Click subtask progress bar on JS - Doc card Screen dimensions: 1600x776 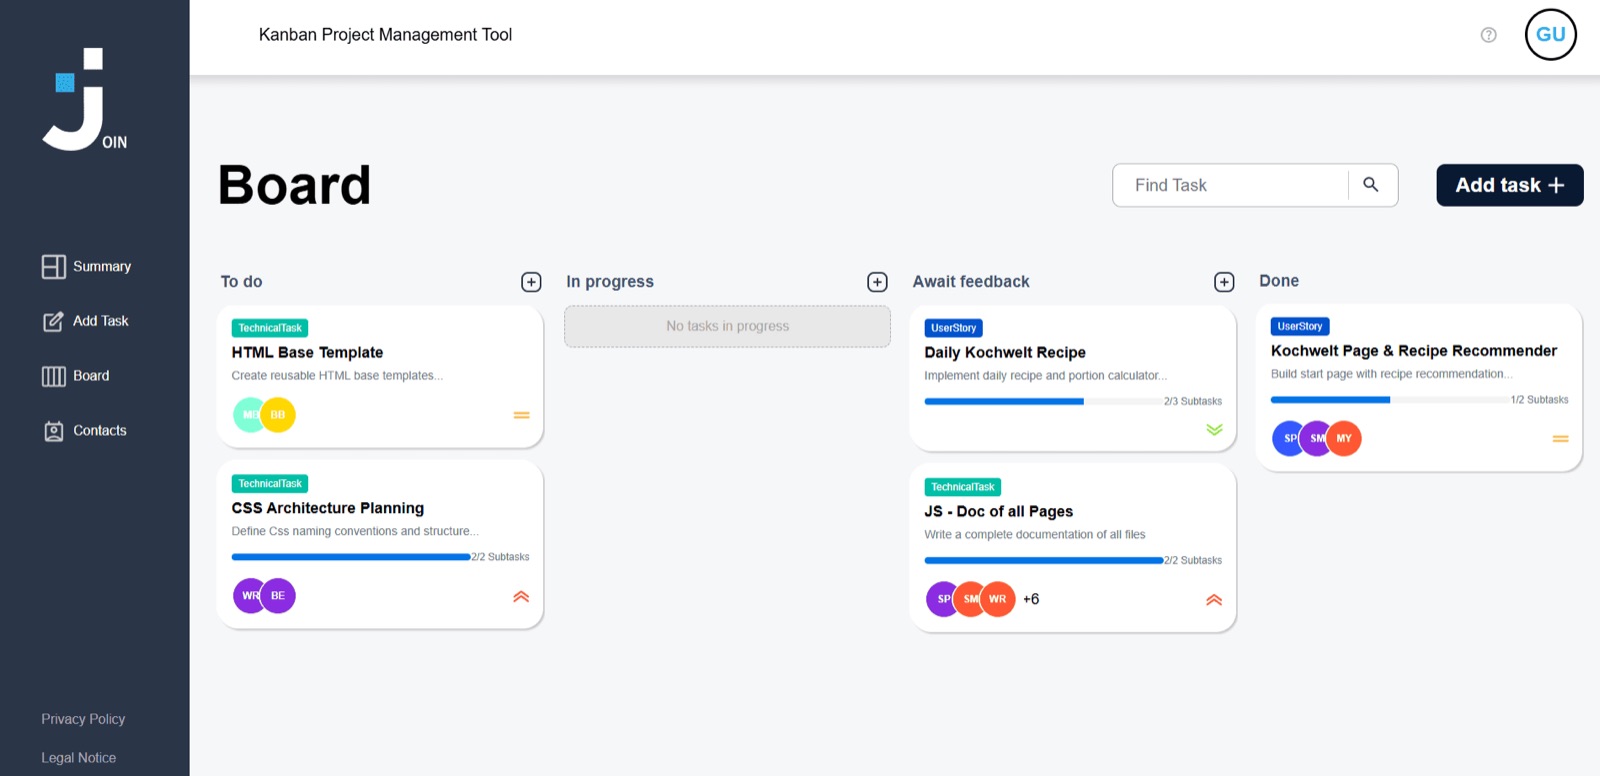coord(1044,560)
